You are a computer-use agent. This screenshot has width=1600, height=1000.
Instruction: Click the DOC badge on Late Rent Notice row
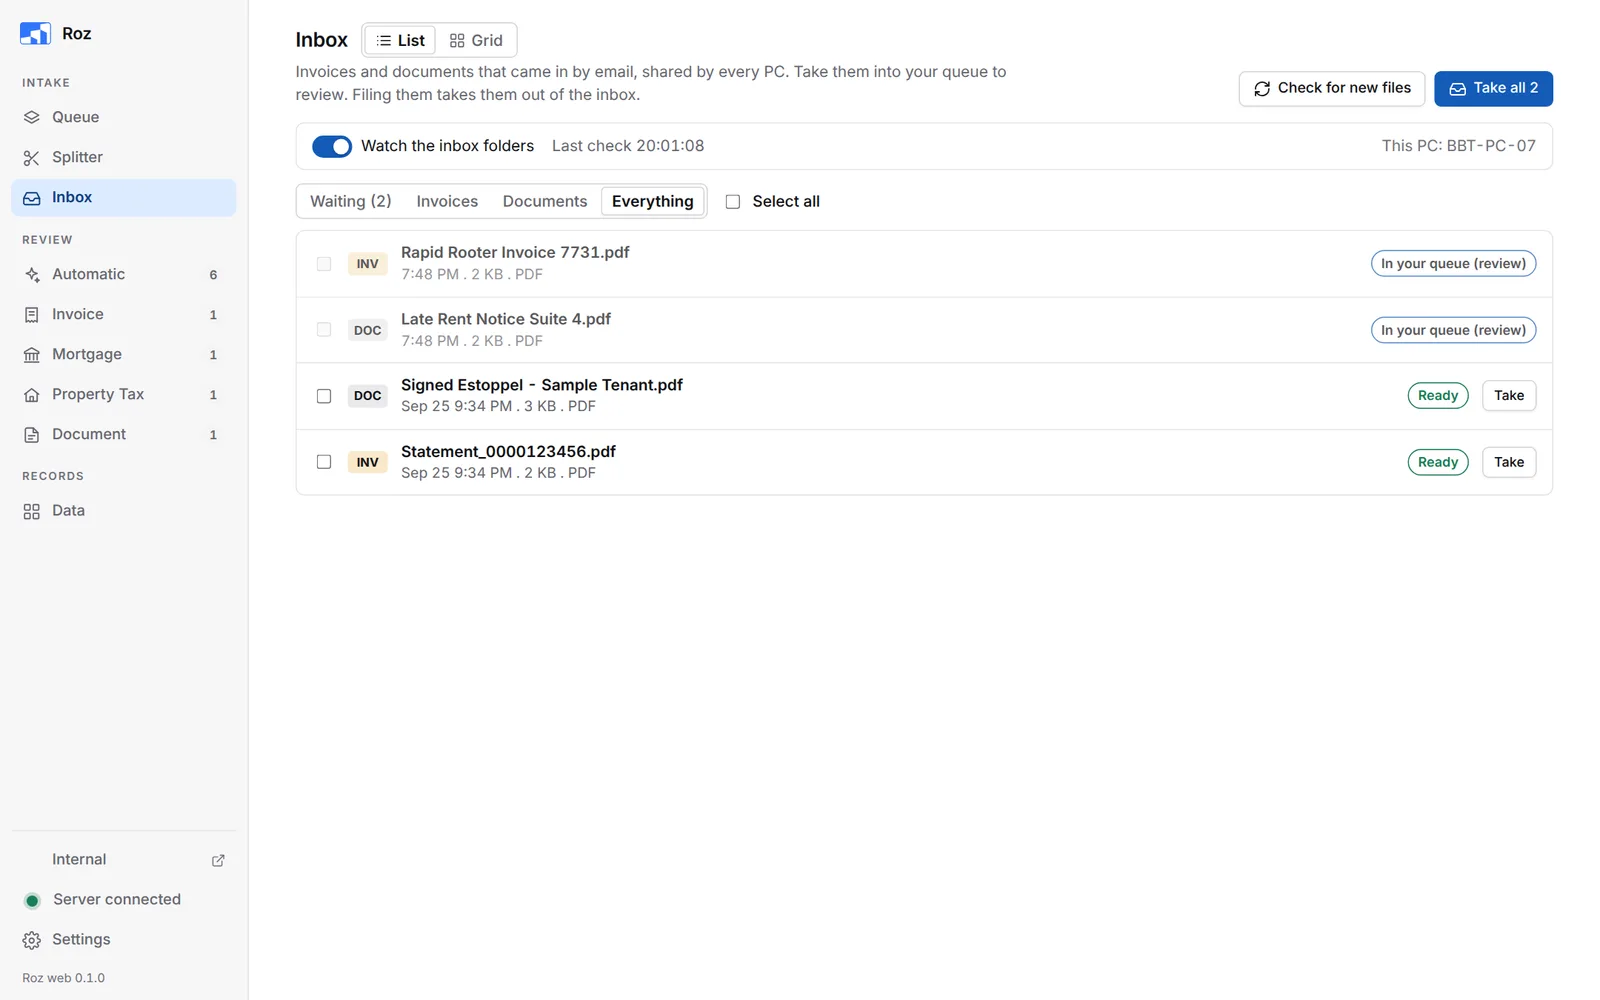coord(367,330)
